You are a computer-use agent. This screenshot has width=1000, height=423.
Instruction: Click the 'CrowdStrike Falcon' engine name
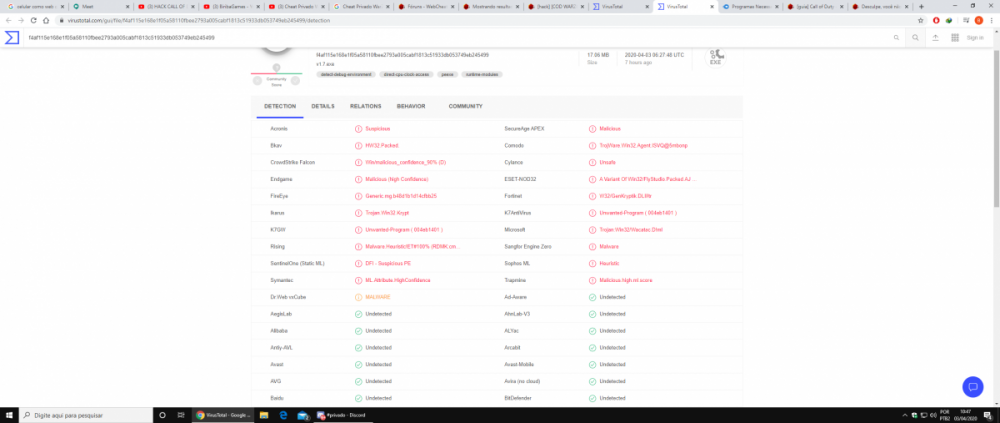pyautogui.click(x=292, y=162)
